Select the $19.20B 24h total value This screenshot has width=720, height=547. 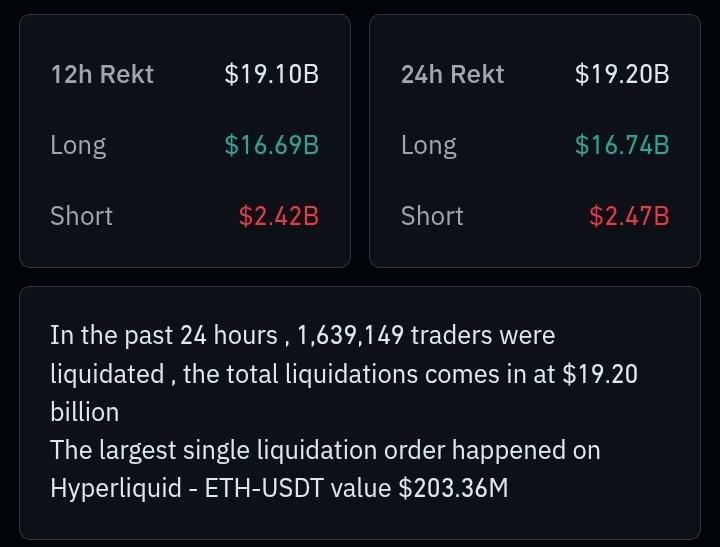tap(622, 74)
